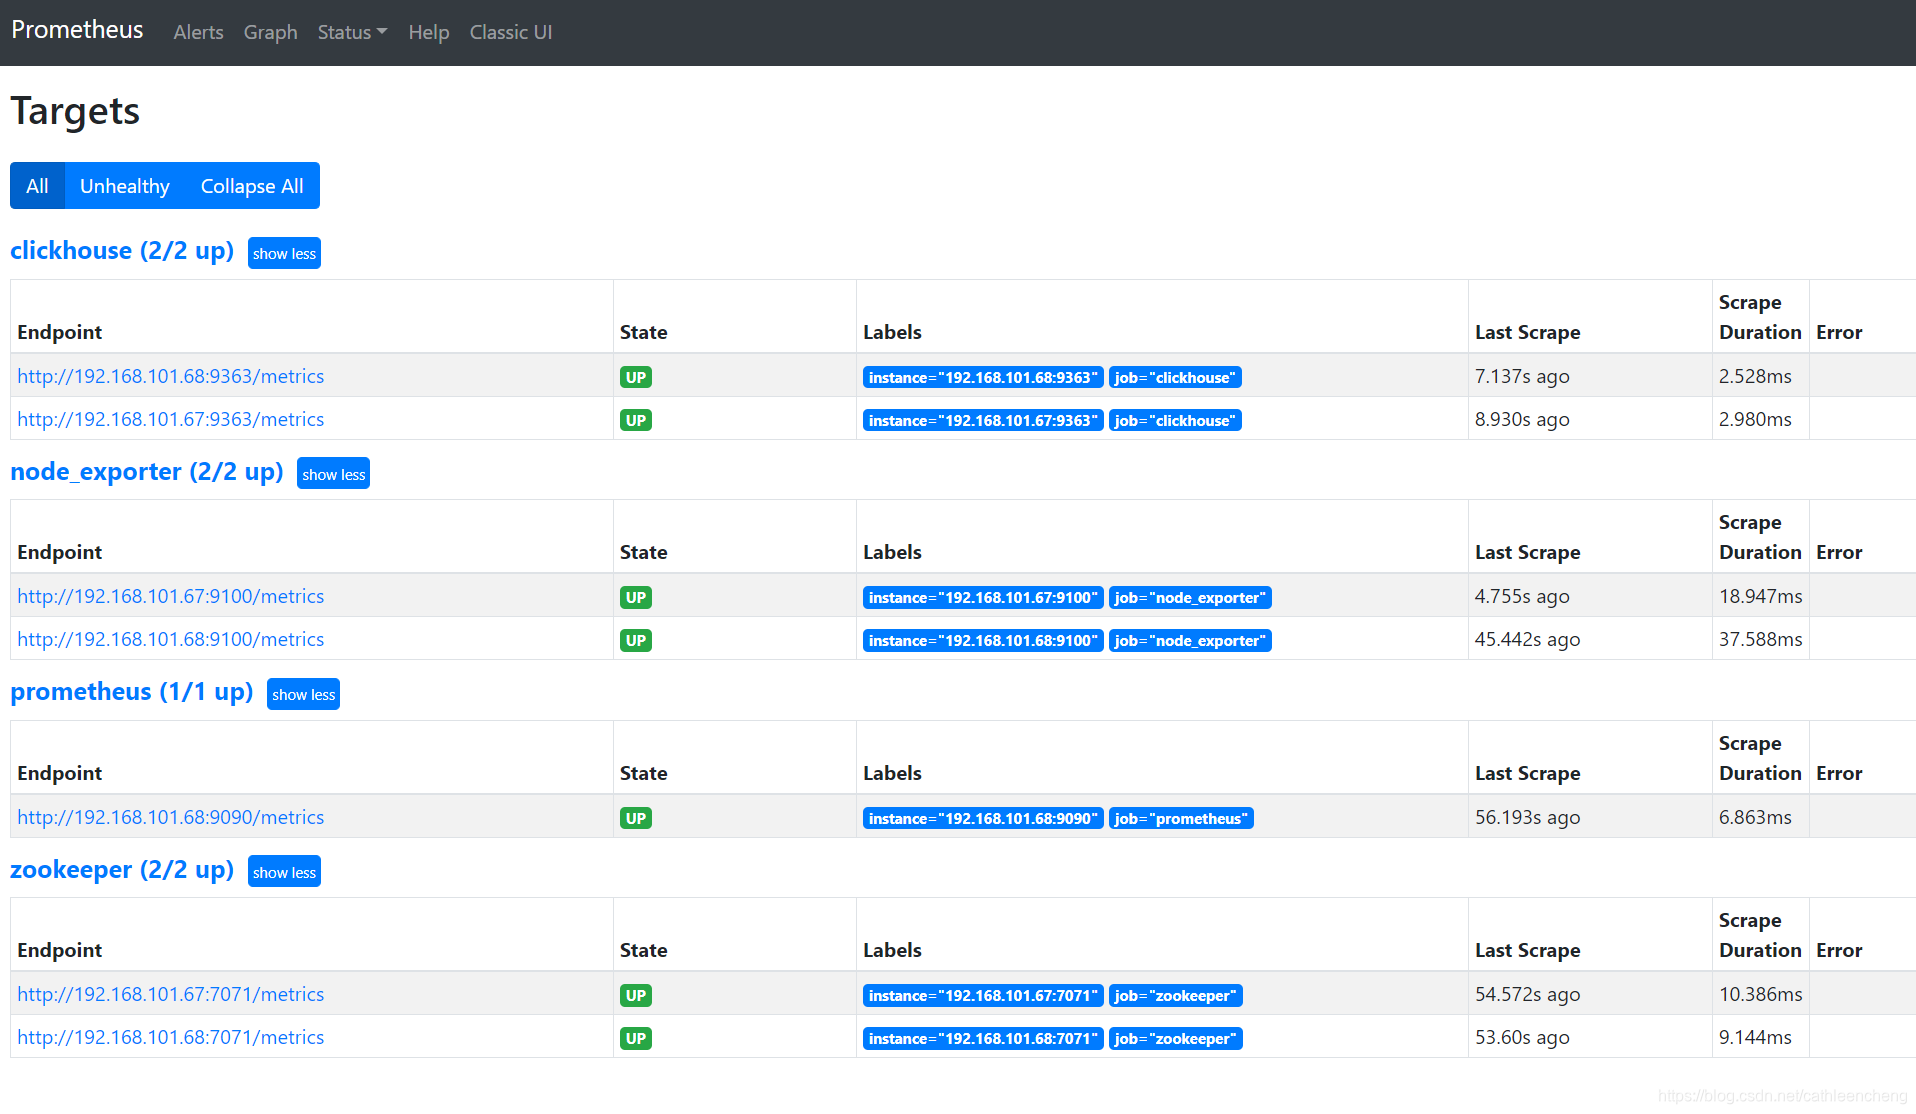Open the clickhouse (2/2 up) heading link
Image resolution: width=1916 pixels, height=1114 pixels.
[122, 250]
